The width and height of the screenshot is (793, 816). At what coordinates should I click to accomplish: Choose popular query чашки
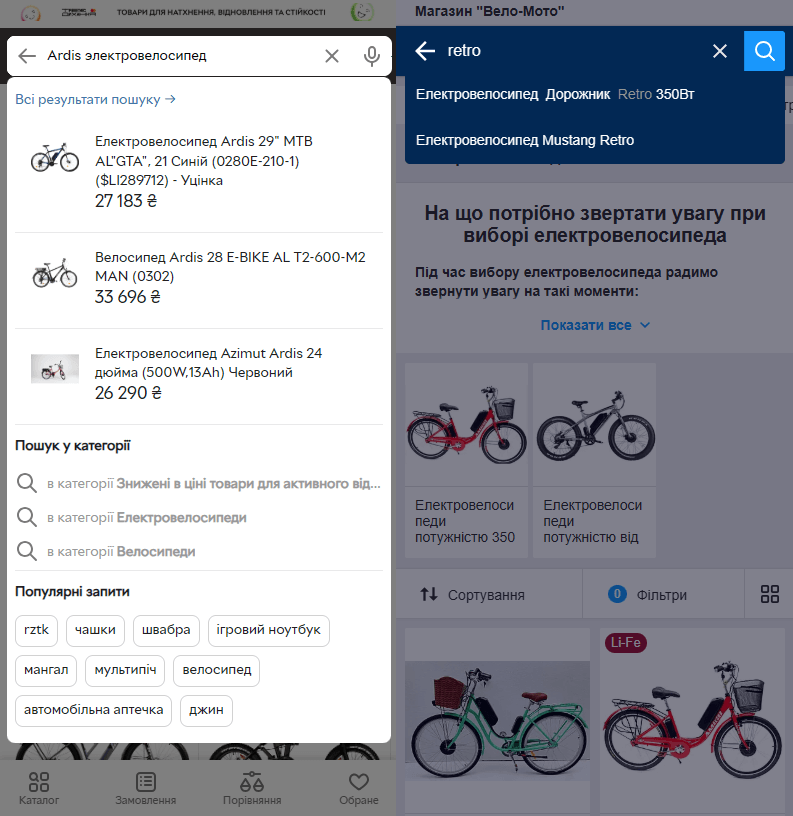[x=95, y=630]
